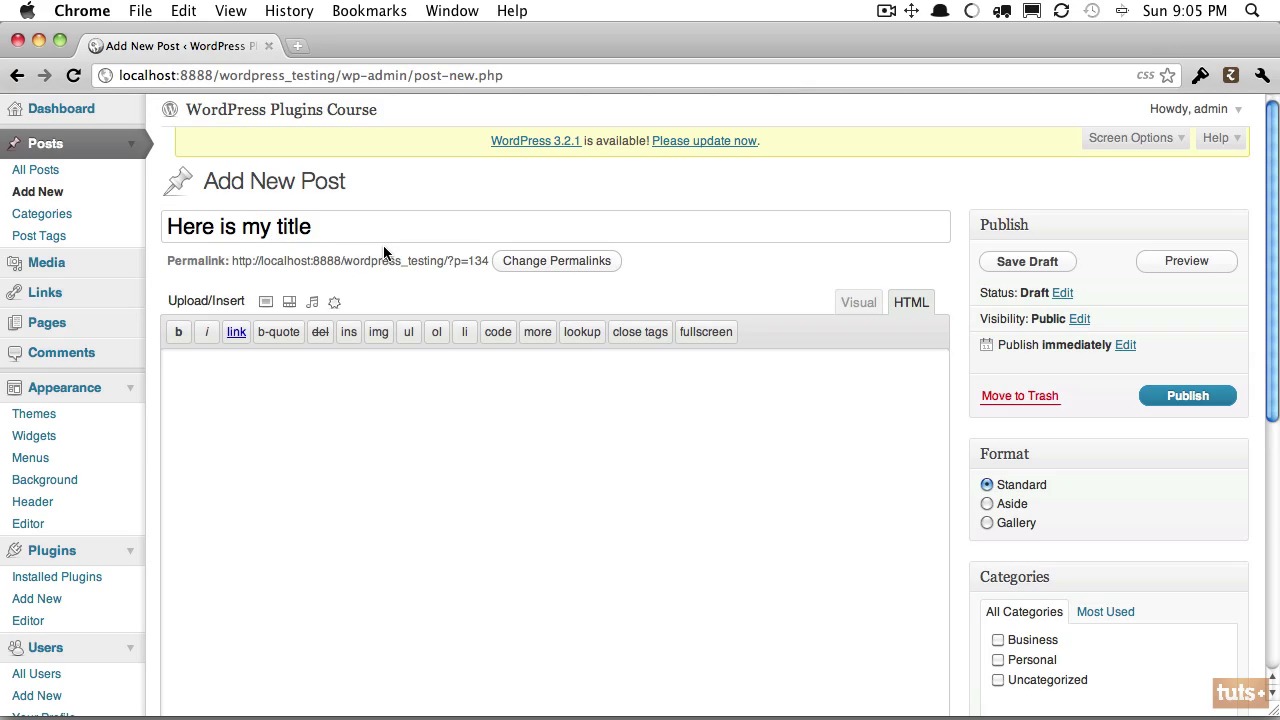Click close tags toolbar button
Image resolution: width=1280 pixels, height=720 pixels.
(x=640, y=332)
